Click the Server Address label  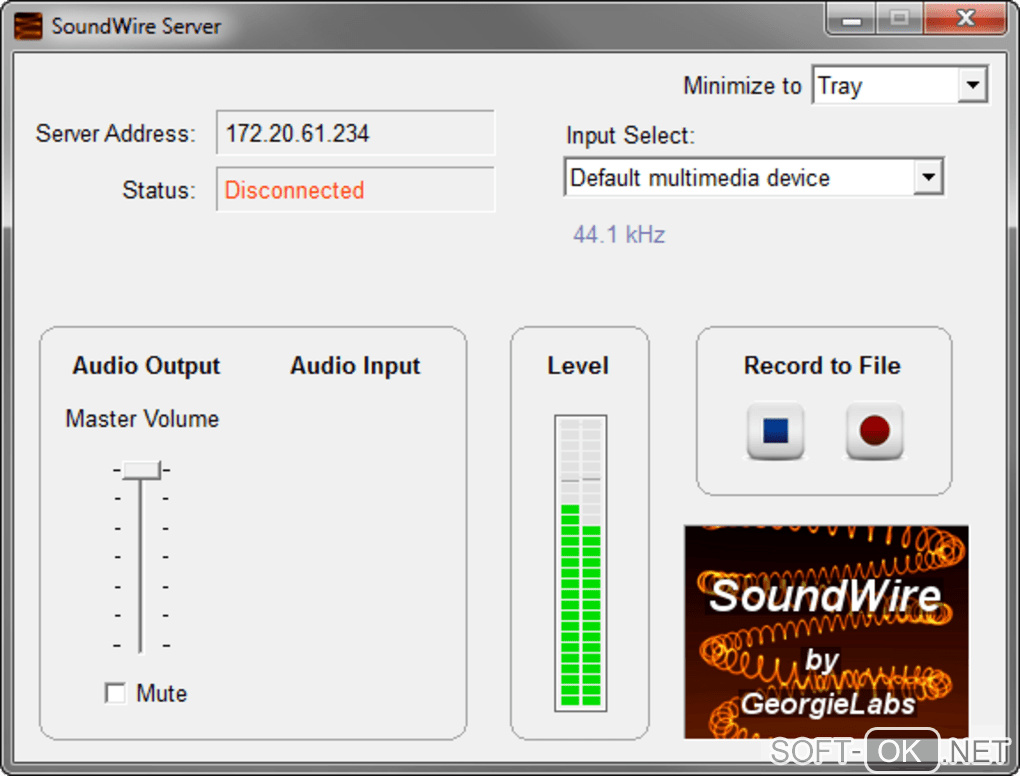[116, 133]
